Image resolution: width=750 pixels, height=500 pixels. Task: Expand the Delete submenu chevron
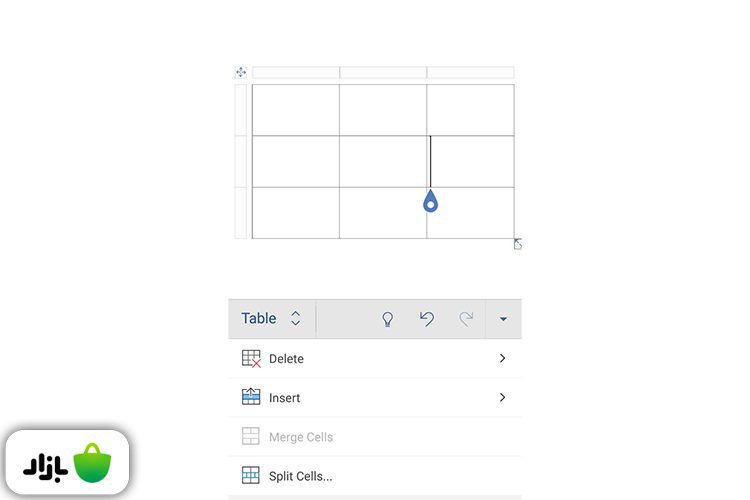click(x=502, y=359)
